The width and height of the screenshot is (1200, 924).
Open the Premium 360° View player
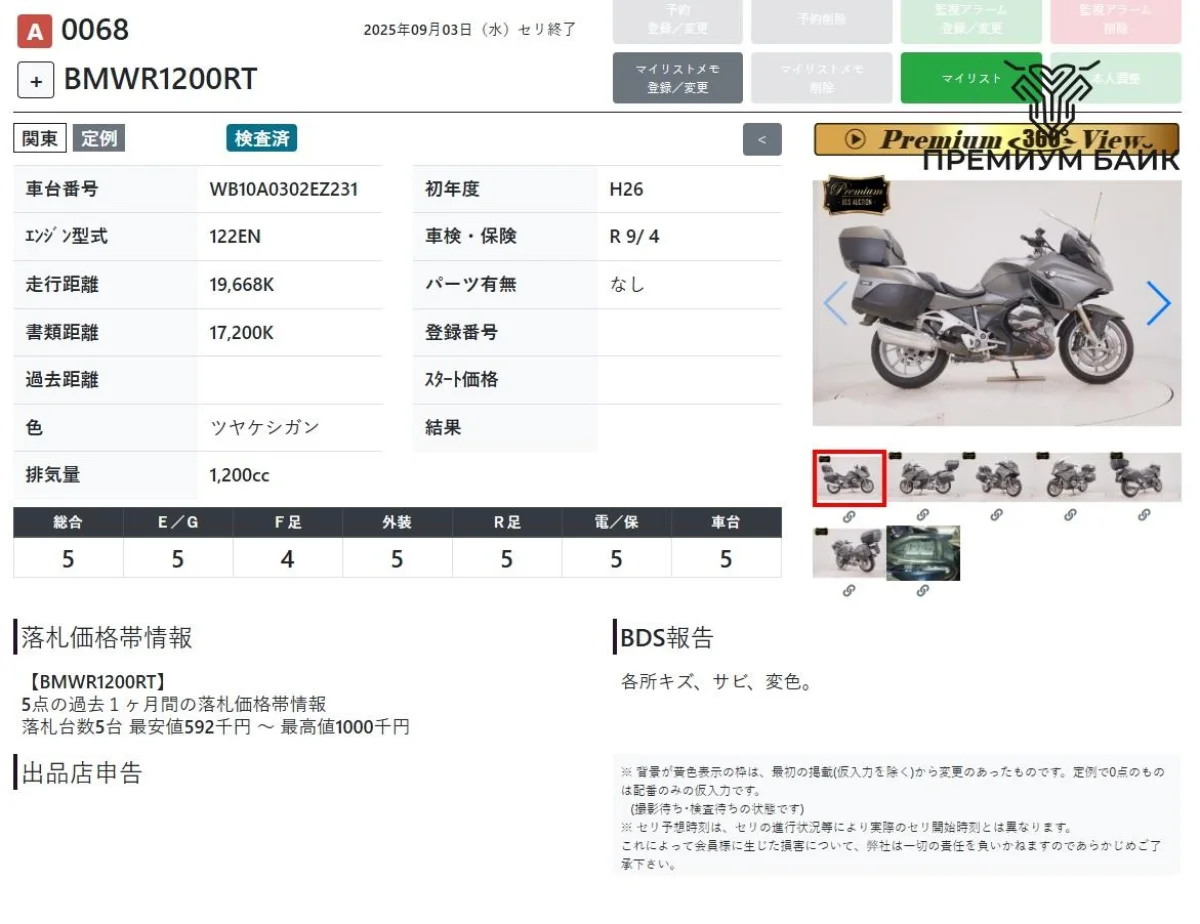pyautogui.click(x=996, y=140)
